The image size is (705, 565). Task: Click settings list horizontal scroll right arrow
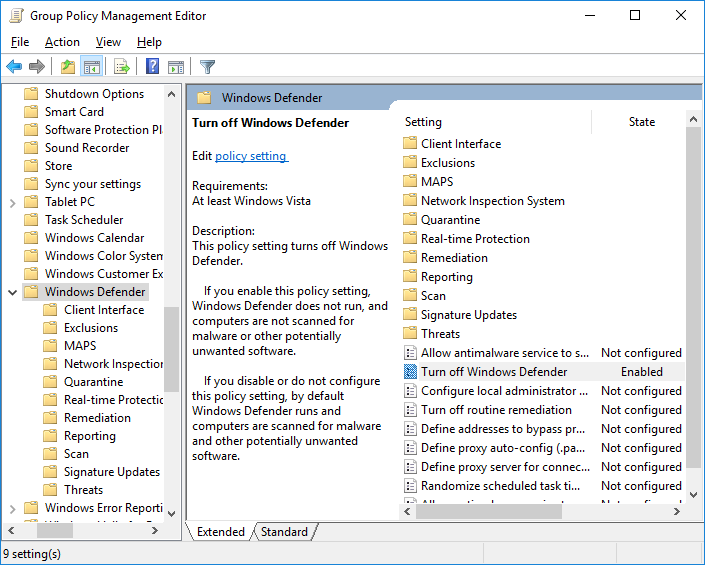[677, 512]
